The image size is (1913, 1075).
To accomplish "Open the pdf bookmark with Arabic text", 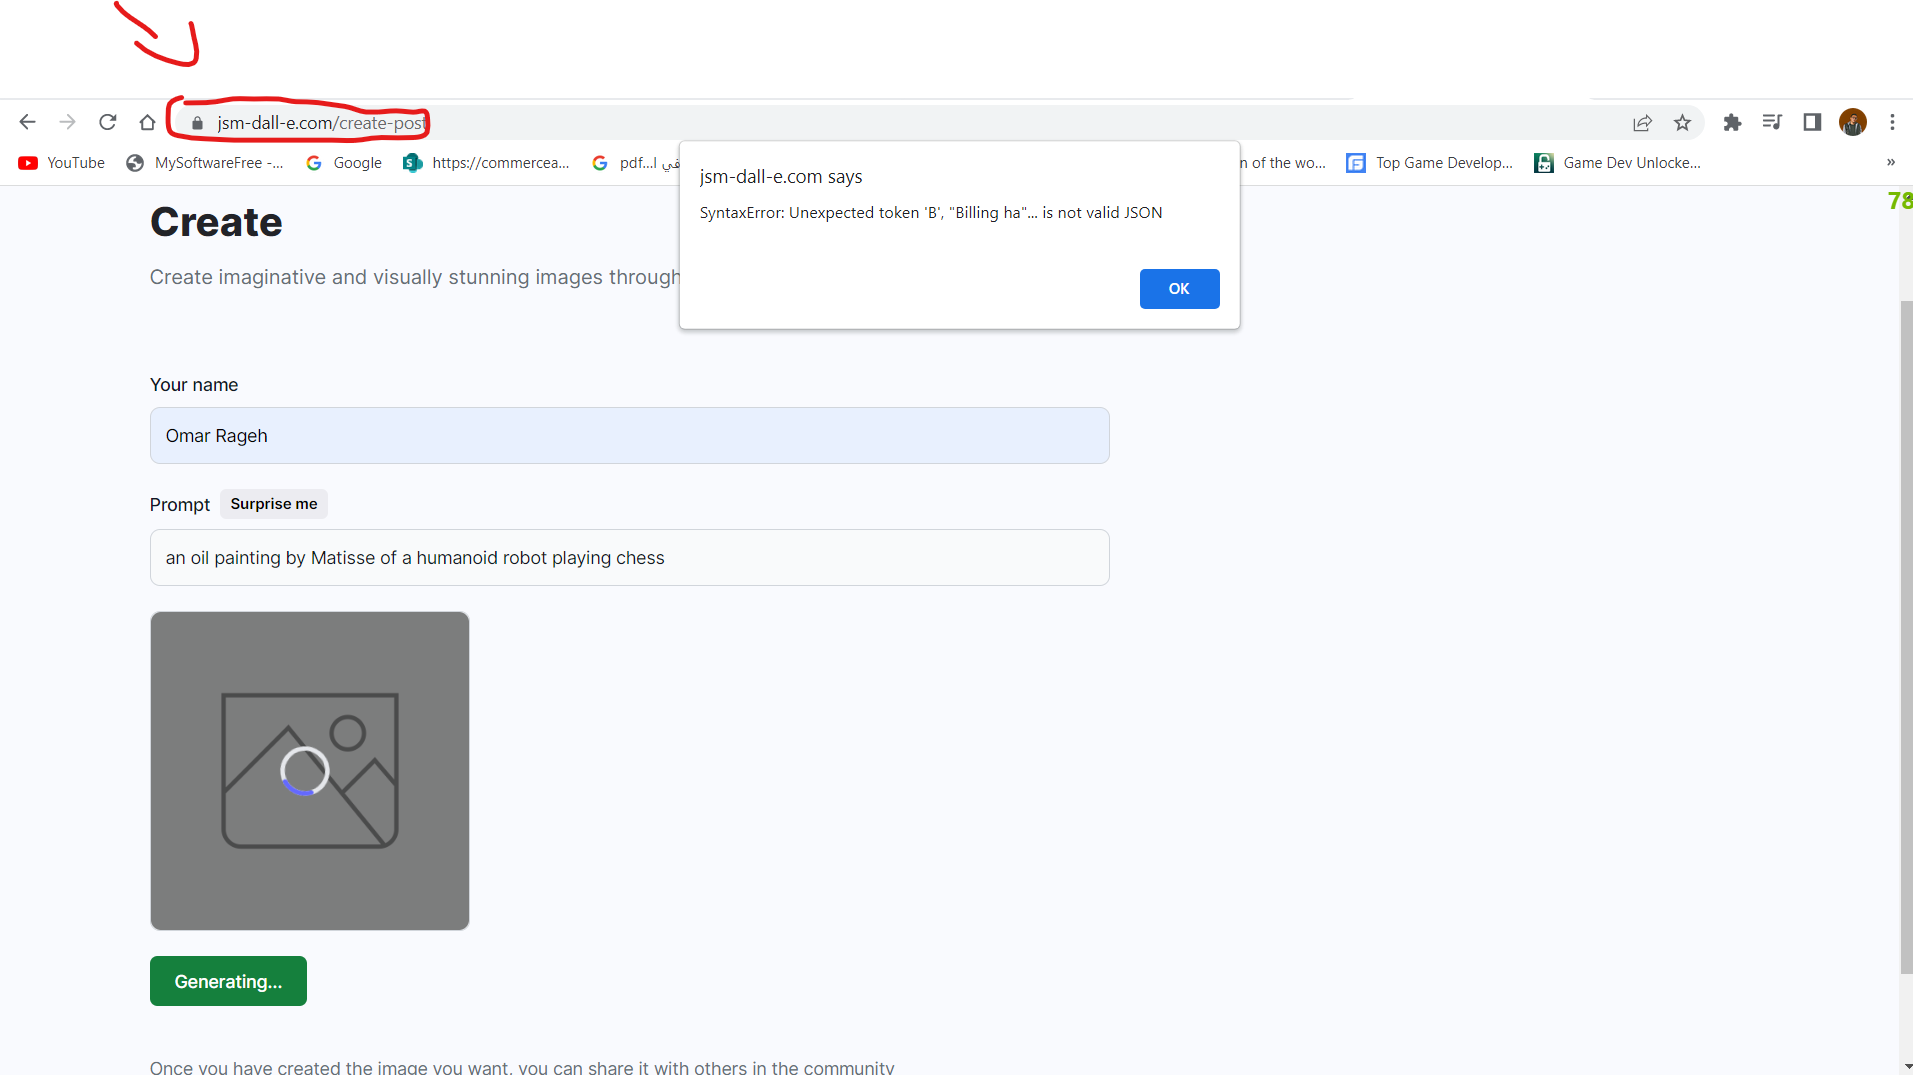I will [635, 163].
